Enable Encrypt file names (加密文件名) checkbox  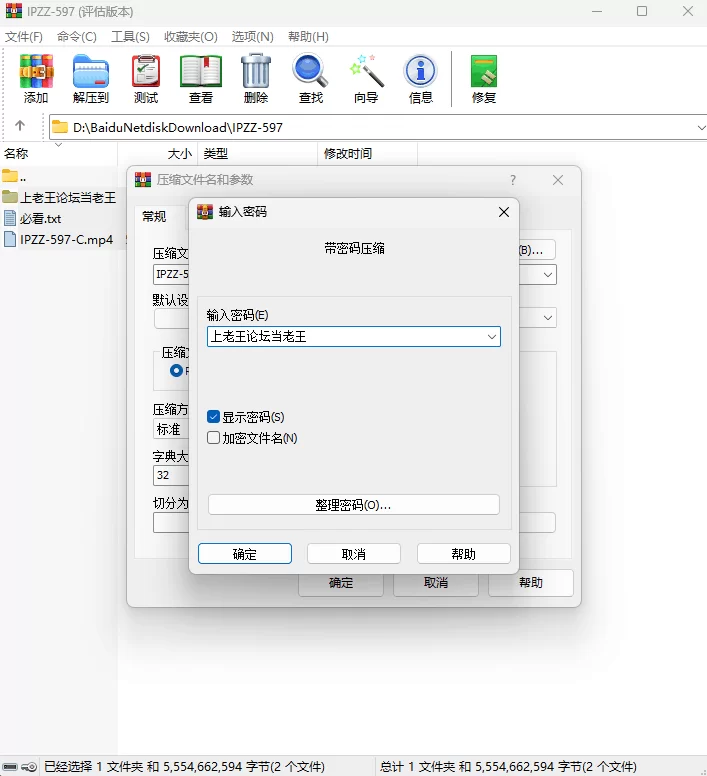214,438
